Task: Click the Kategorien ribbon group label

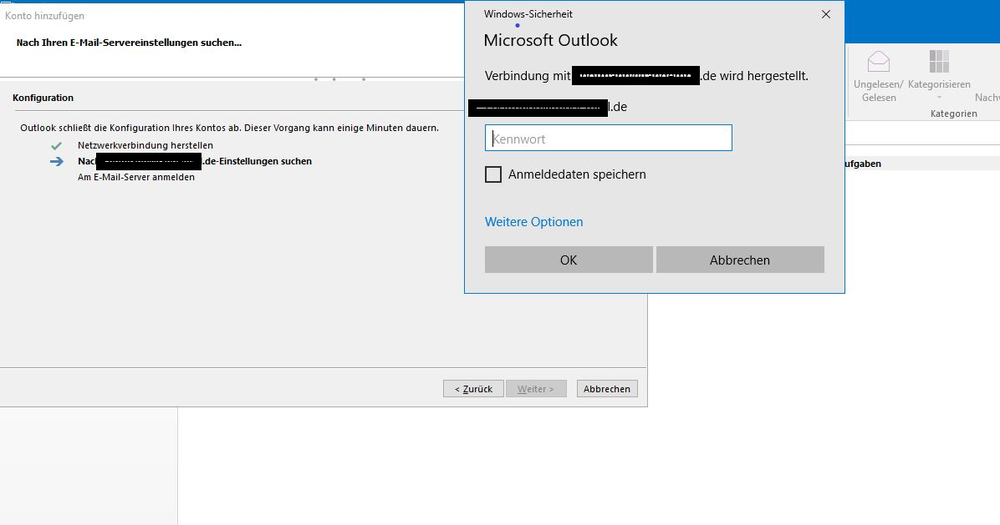Action: [x=953, y=114]
